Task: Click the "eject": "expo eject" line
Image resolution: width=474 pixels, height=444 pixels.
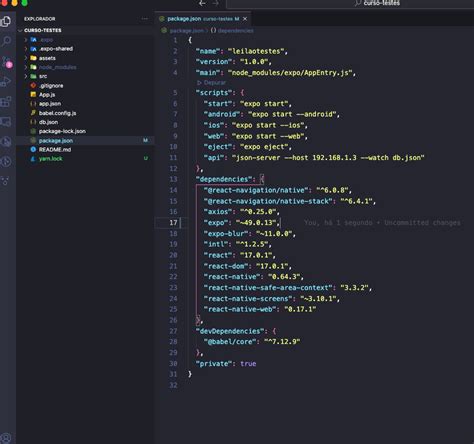Action: (248, 147)
